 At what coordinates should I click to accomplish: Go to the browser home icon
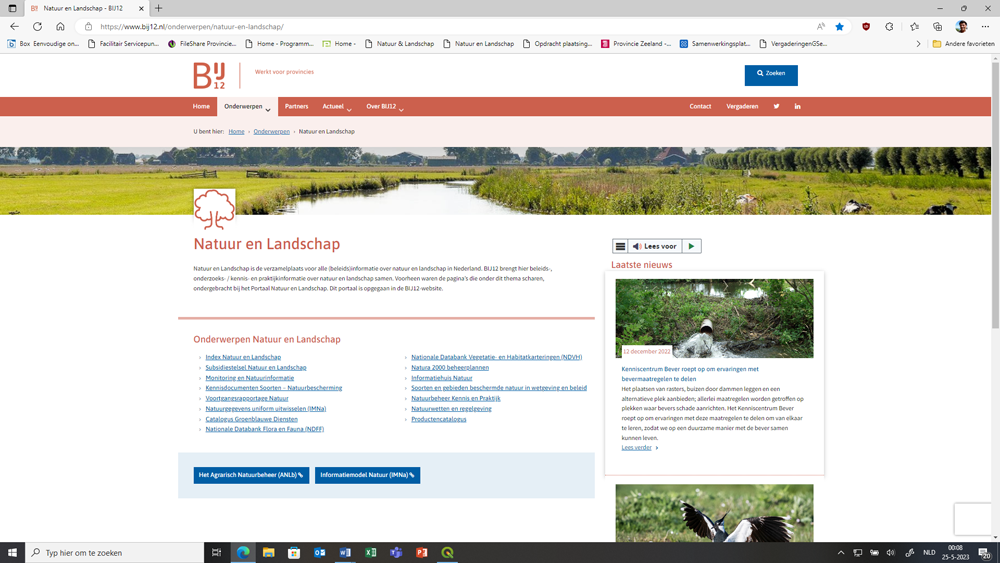pos(60,27)
